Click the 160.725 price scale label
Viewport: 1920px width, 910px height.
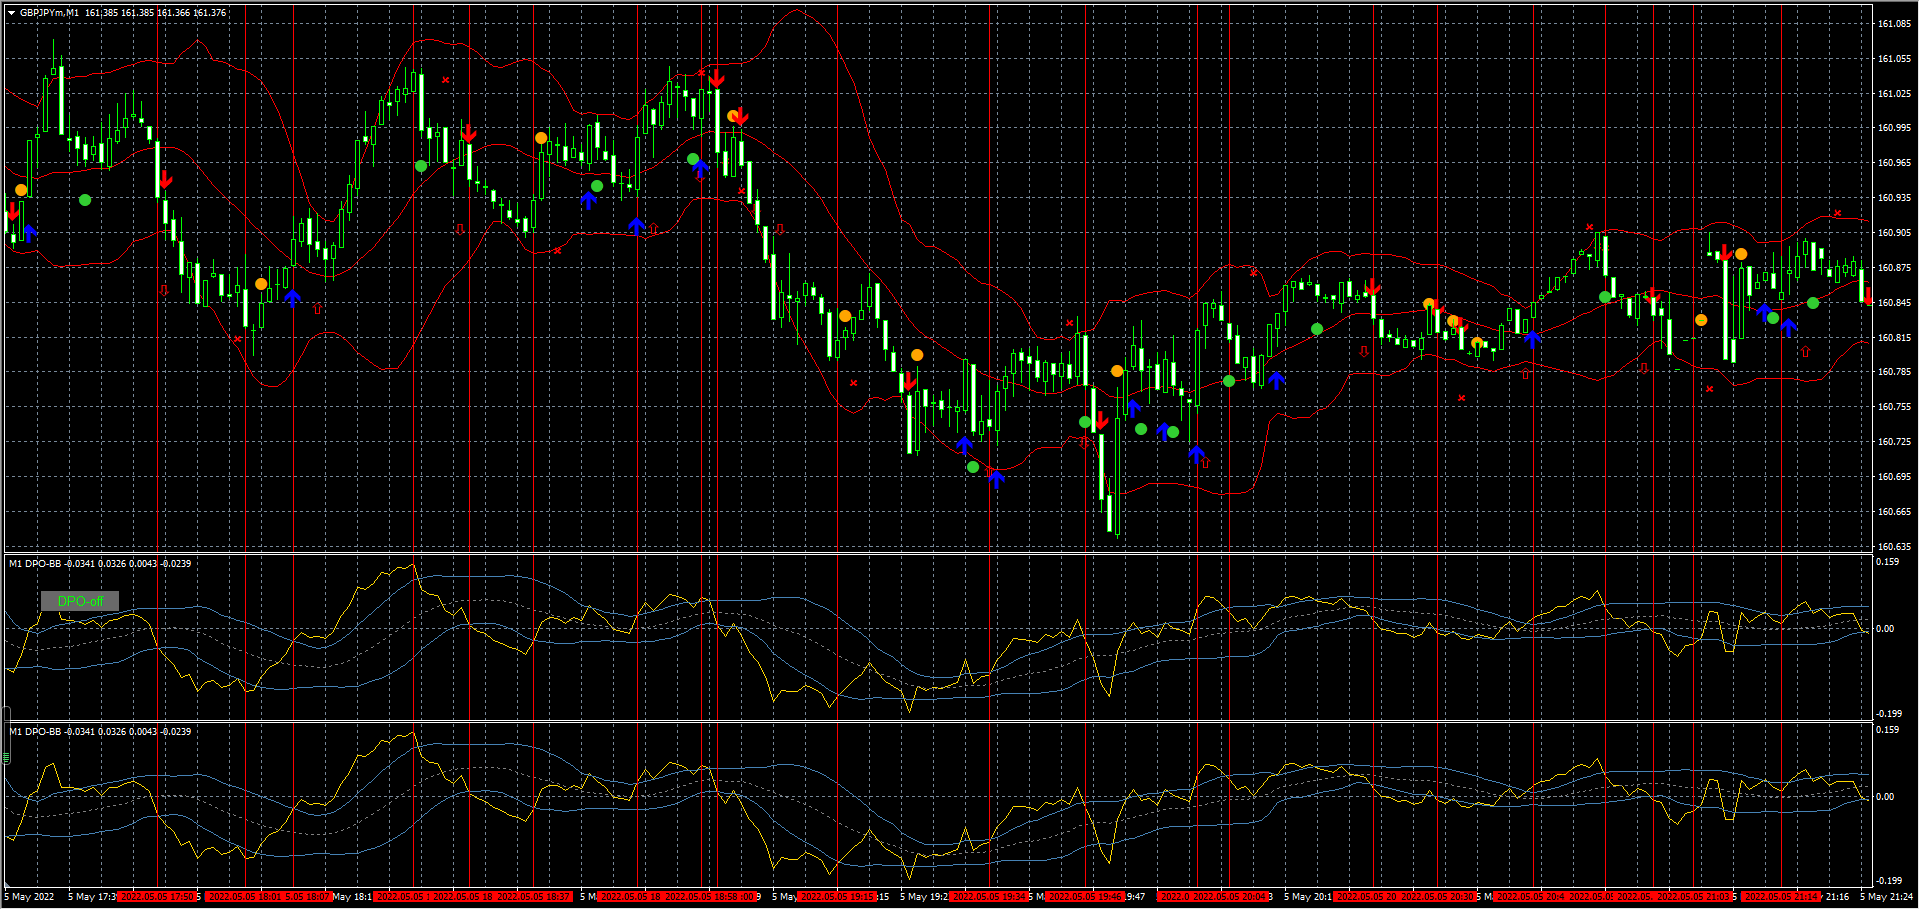click(1894, 442)
